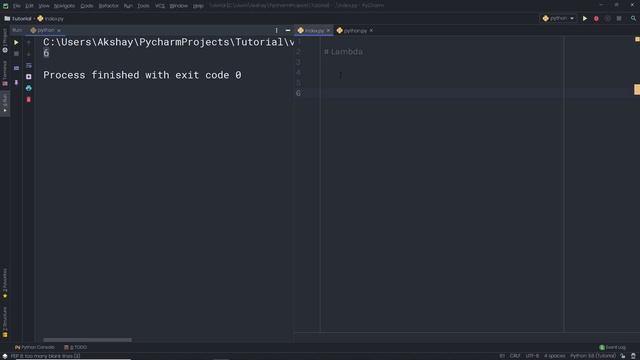Screen dimensions: 640x360
Task: Open the Python Console tool window
Action: [x=35, y=347]
